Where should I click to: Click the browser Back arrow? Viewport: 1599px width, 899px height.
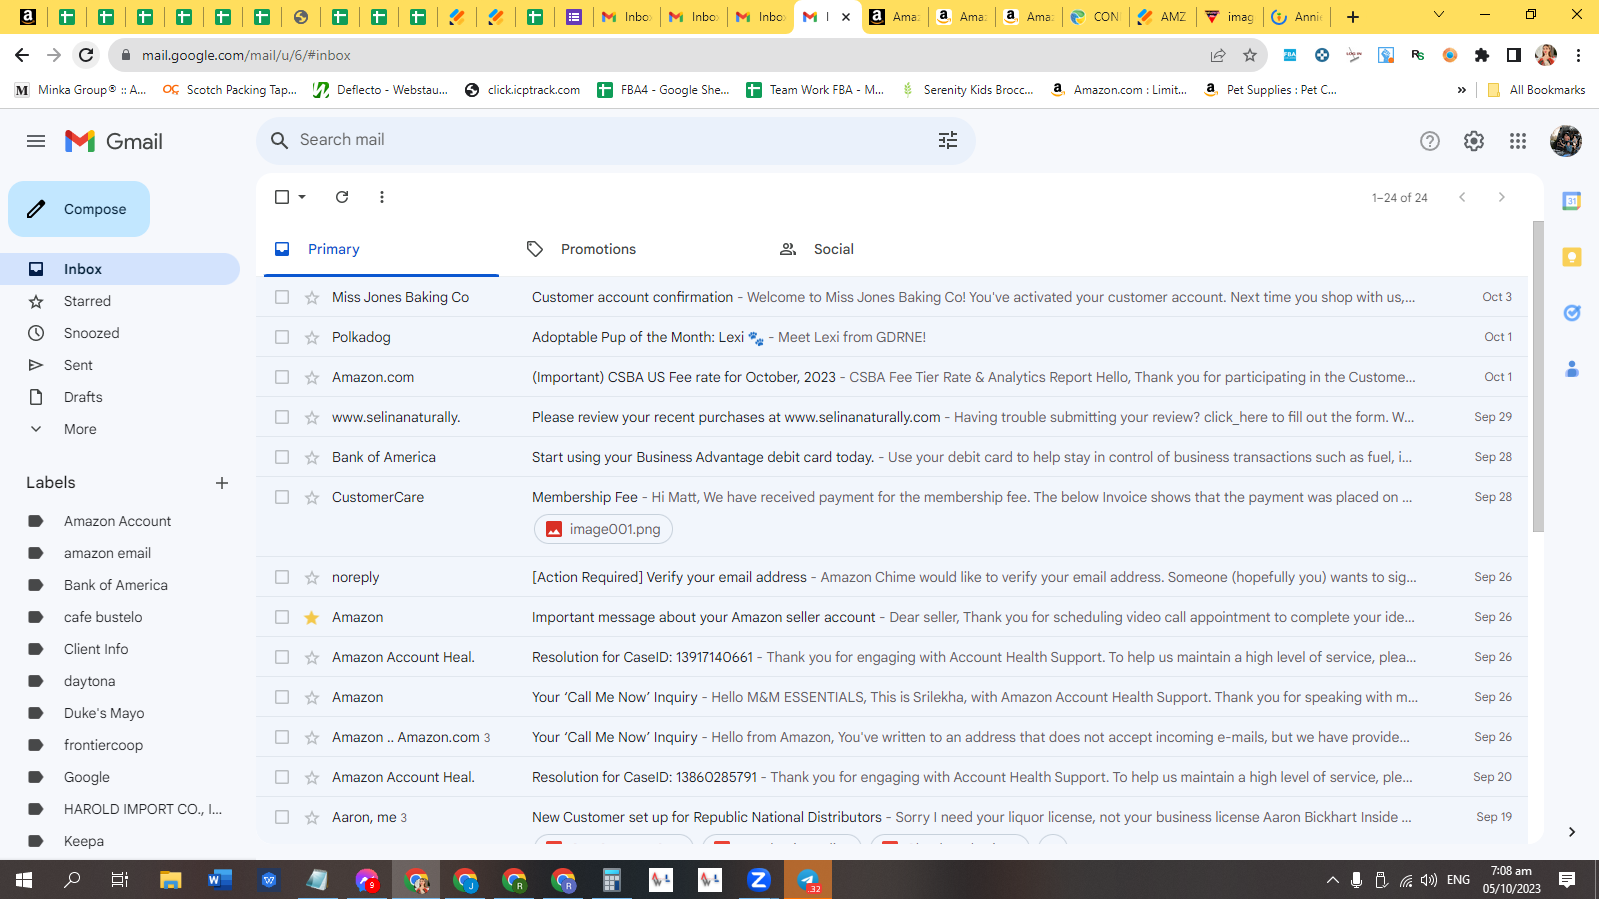(x=22, y=55)
